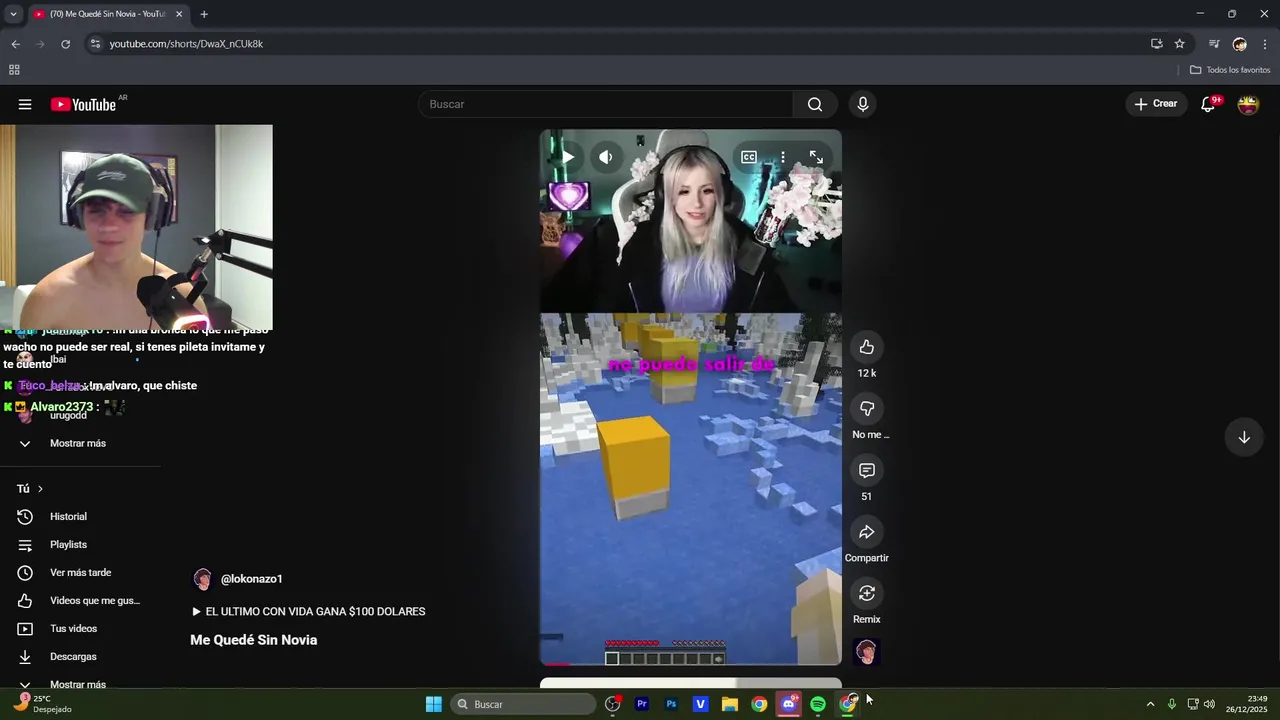Click the Windows taskbar Buscar box
The image size is (1280, 720).
click(522, 704)
